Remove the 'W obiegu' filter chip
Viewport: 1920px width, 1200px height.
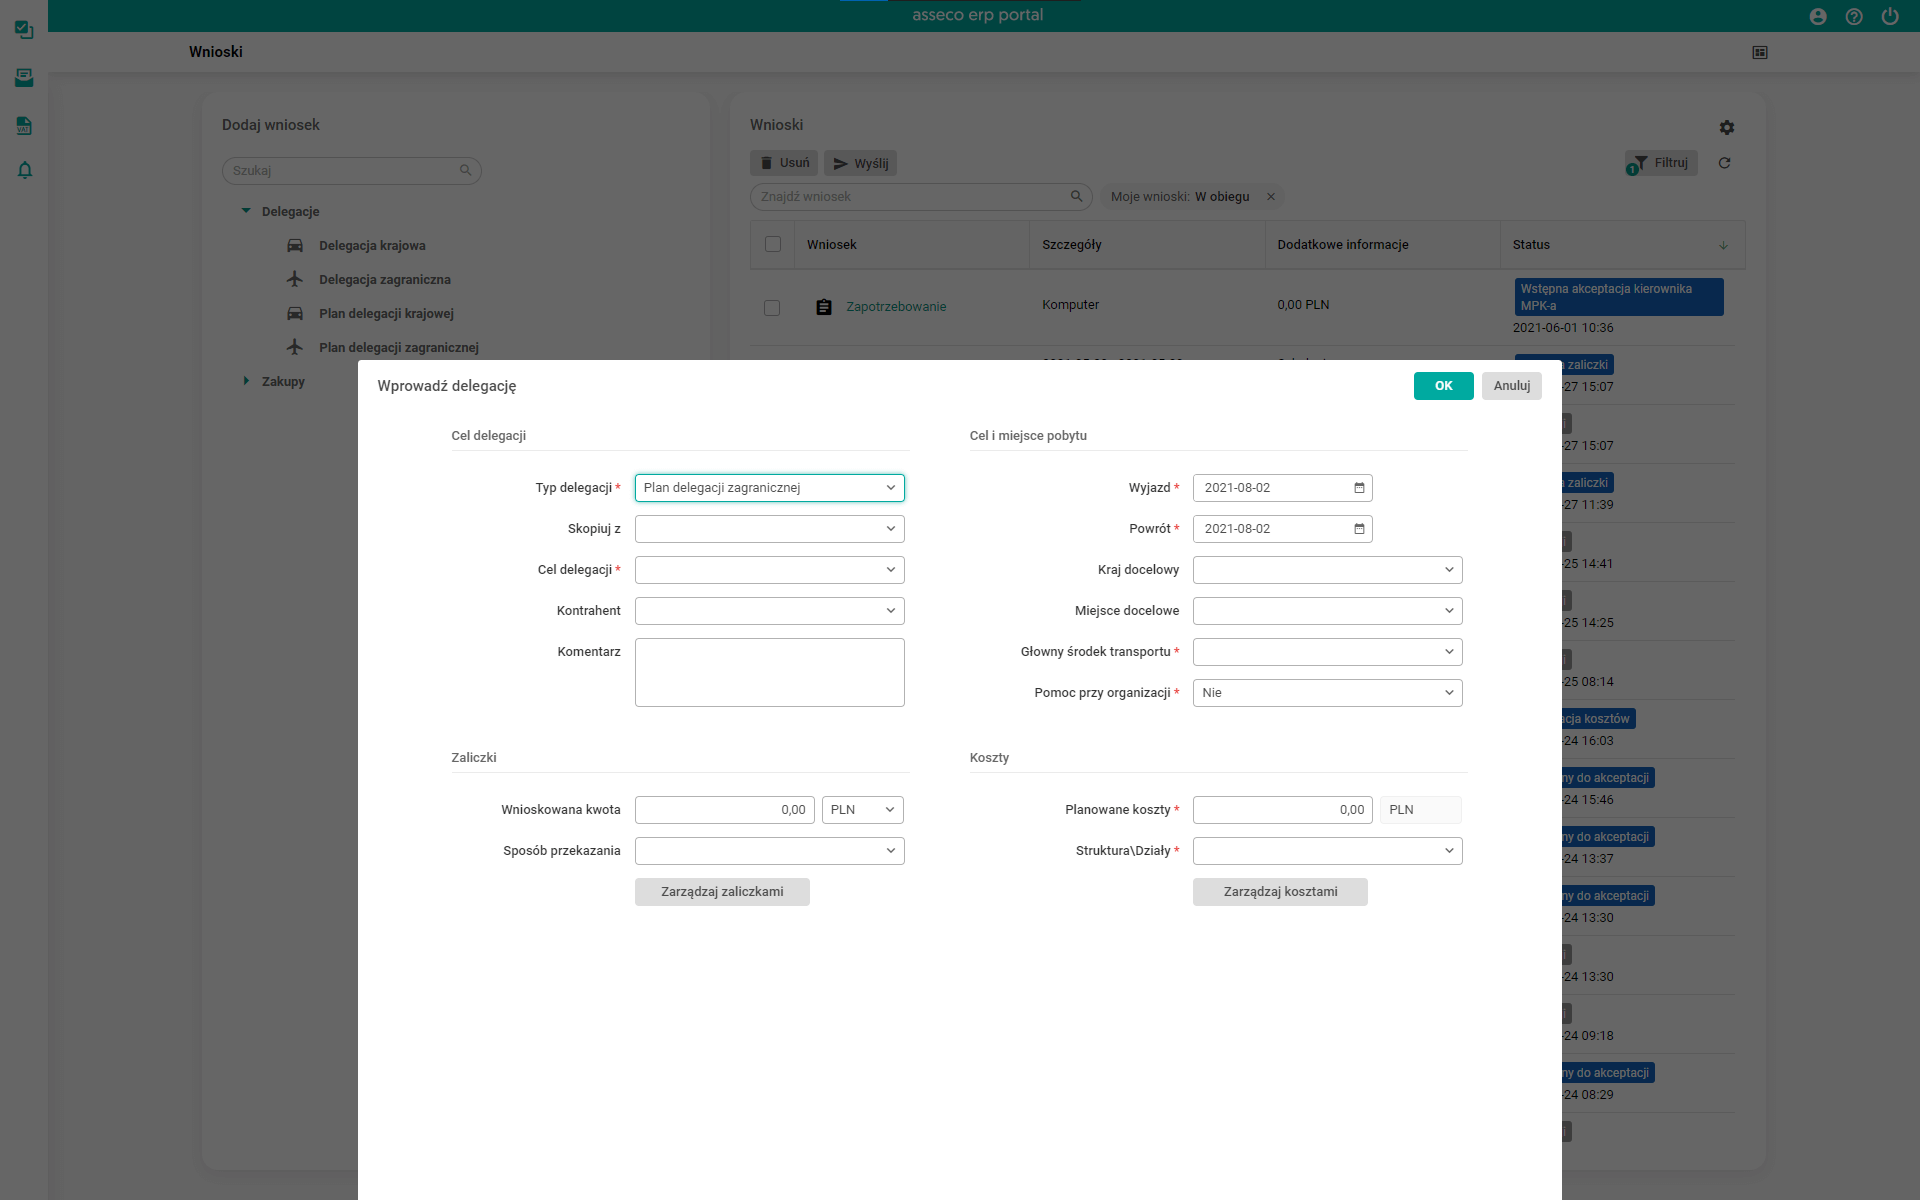click(x=1271, y=197)
